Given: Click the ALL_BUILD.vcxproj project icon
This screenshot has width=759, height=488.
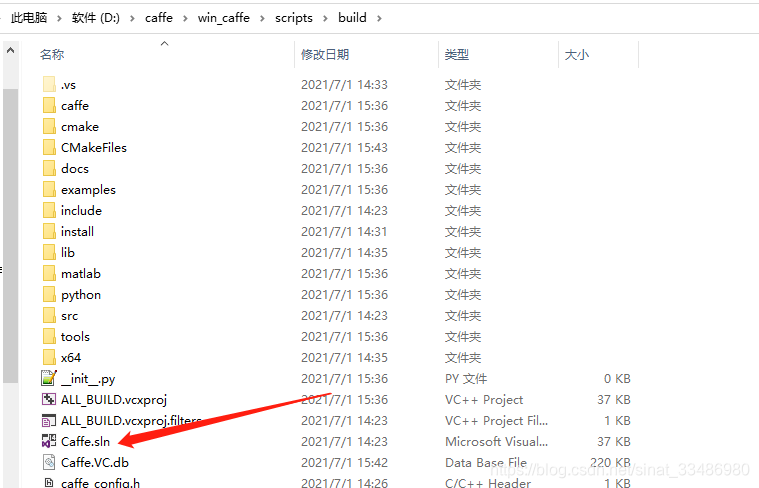Looking at the screenshot, I should click(x=49, y=399).
